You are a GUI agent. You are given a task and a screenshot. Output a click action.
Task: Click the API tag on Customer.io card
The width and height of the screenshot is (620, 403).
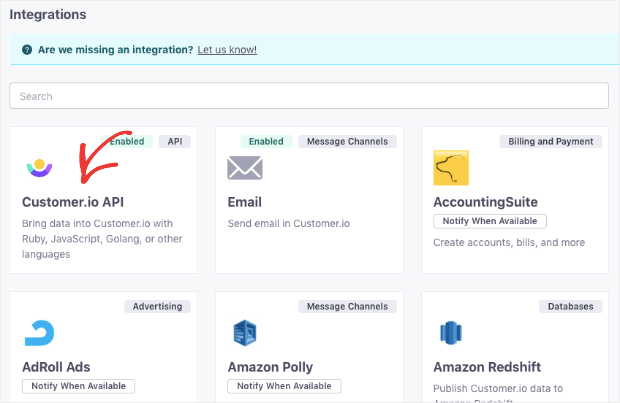(x=175, y=142)
